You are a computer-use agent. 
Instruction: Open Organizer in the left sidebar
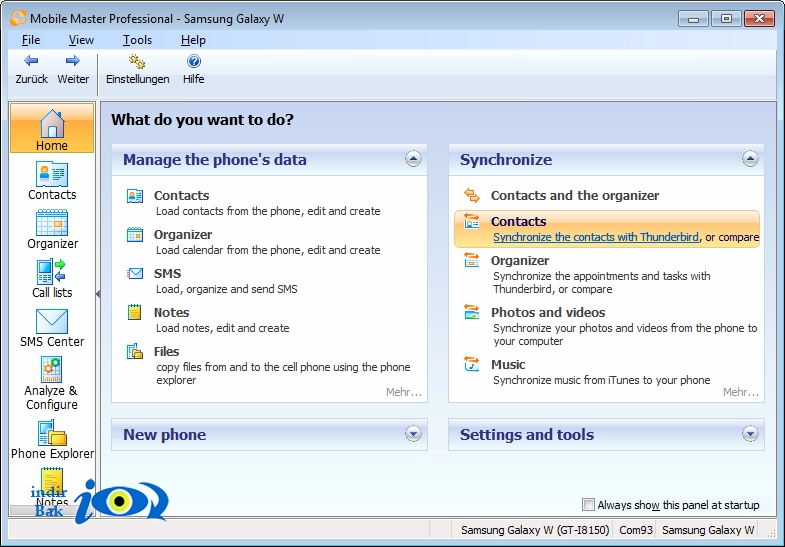tap(52, 229)
